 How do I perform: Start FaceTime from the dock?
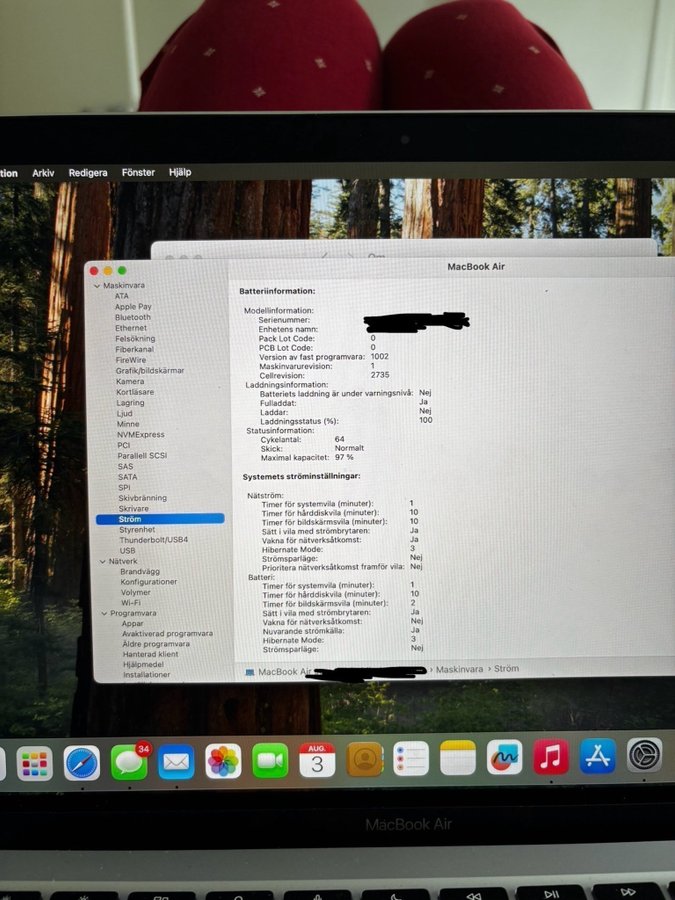pos(270,760)
